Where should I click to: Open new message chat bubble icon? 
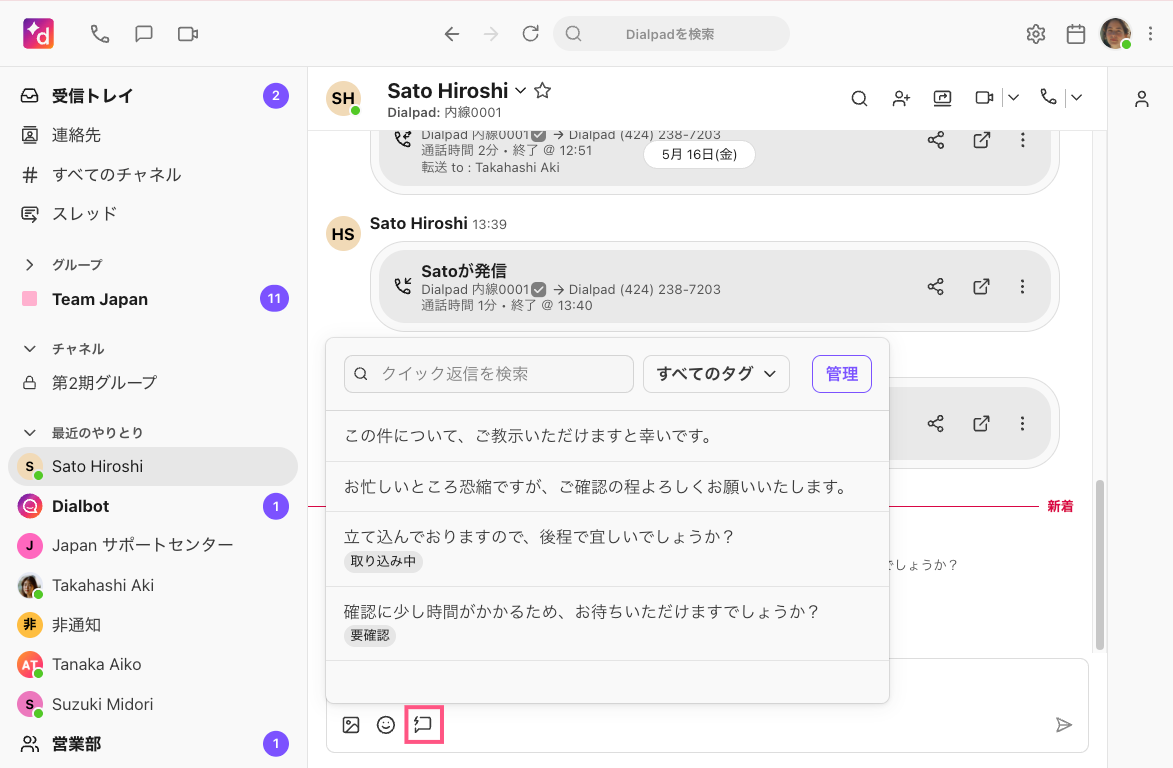[x=144, y=34]
